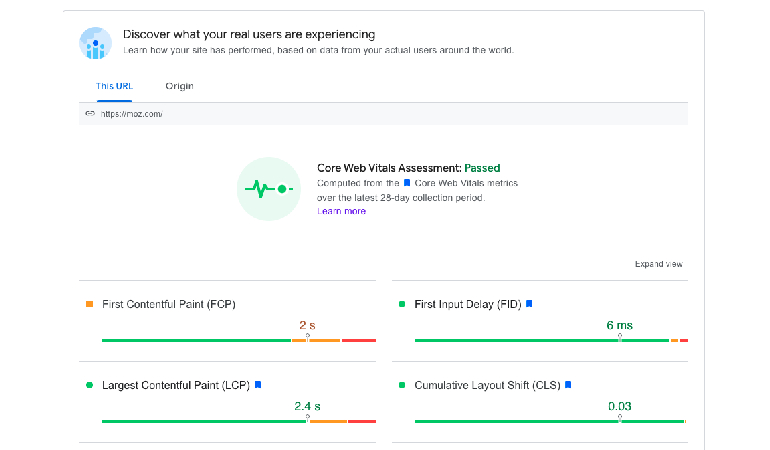Image resolution: width=770 pixels, height=450 pixels.
Task: Open the Learn more link
Action: pos(341,212)
